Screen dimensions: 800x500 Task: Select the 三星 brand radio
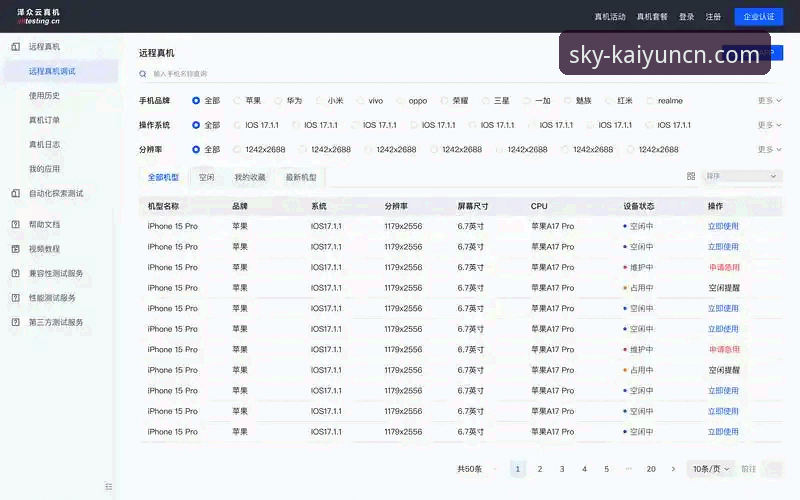[x=486, y=101]
